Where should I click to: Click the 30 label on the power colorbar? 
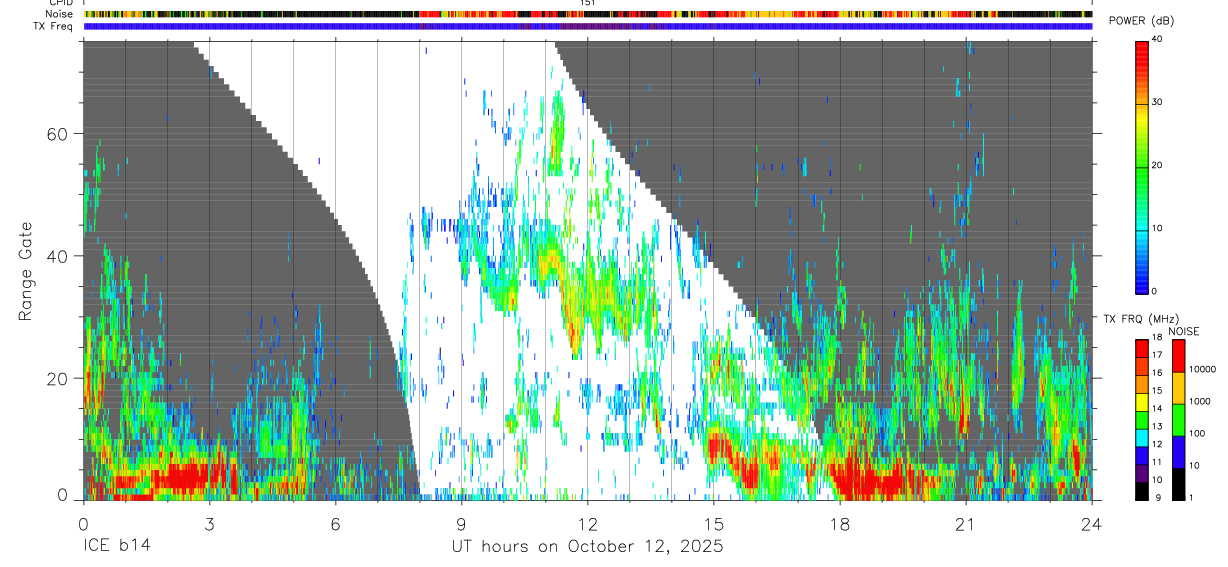click(x=1158, y=103)
